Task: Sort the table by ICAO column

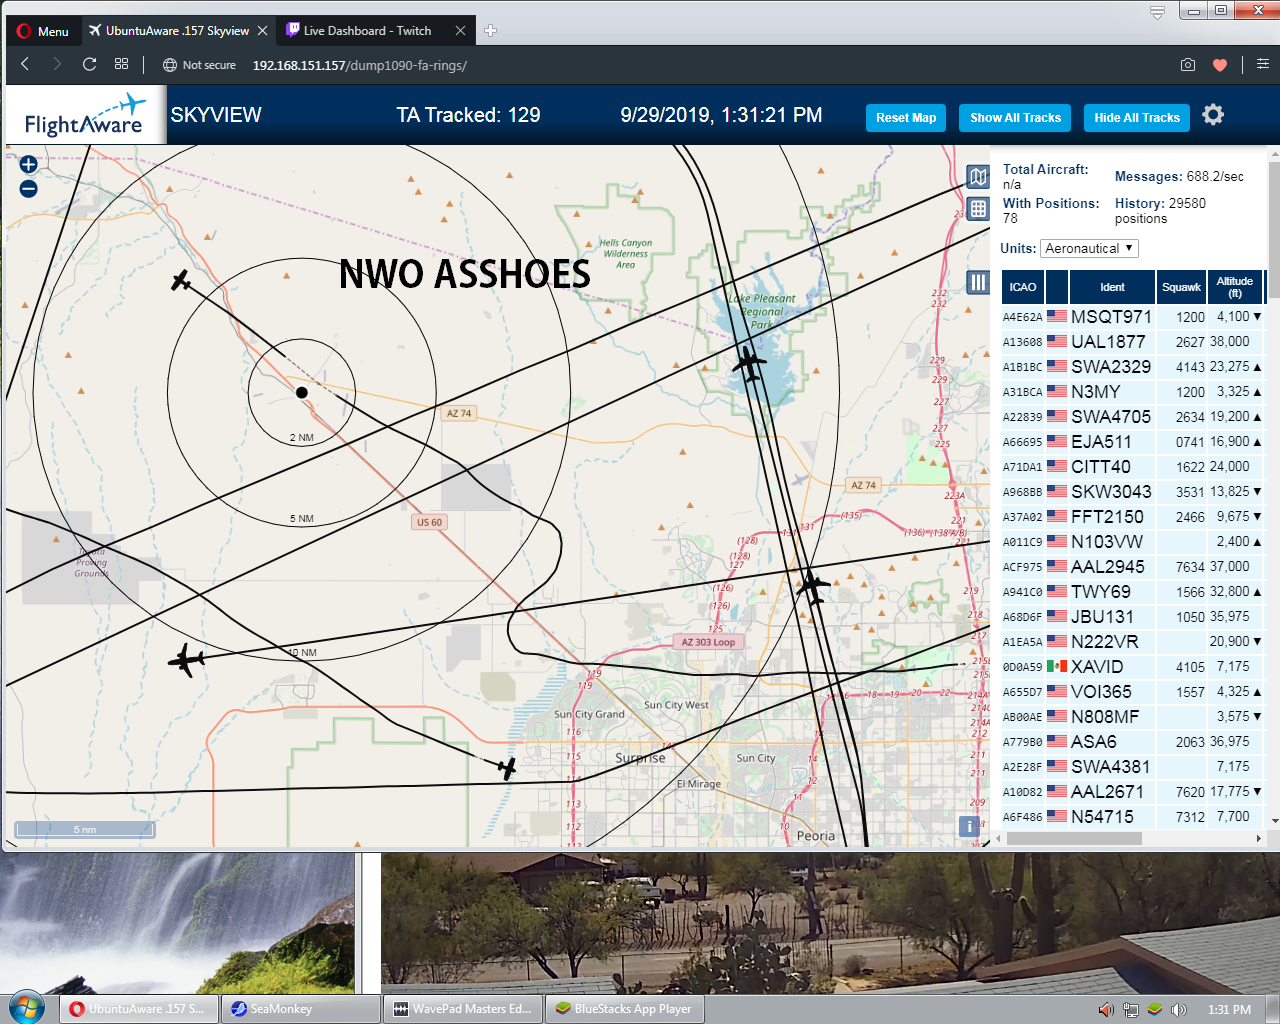Action: pos(1022,287)
